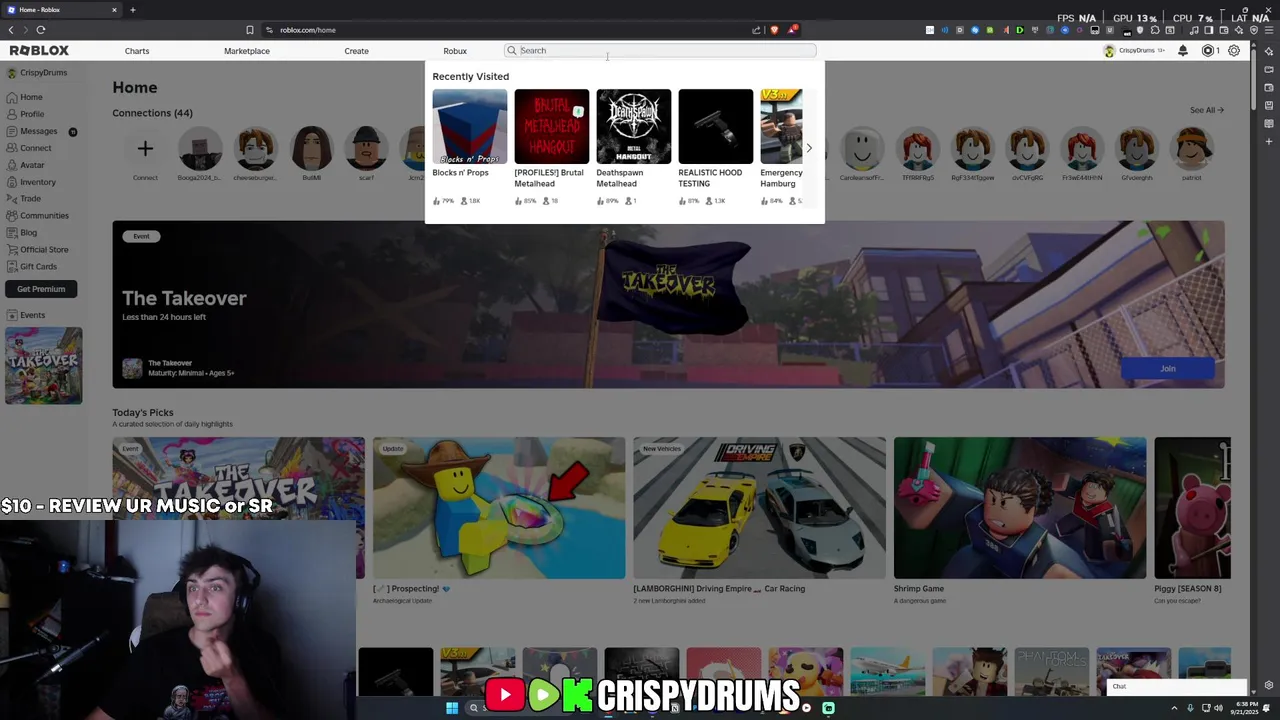The image size is (1280, 720).
Task: Open the Robux tab
Action: pyautogui.click(x=455, y=51)
